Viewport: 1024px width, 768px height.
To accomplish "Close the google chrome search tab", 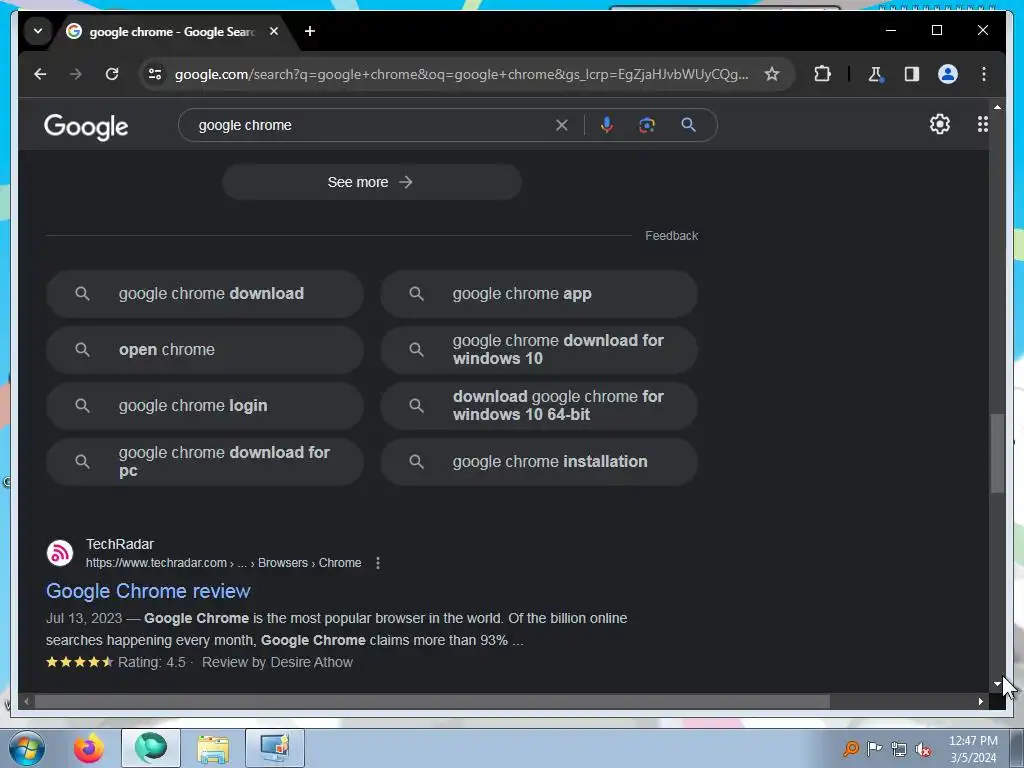I will pyautogui.click(x=274, y=31).
